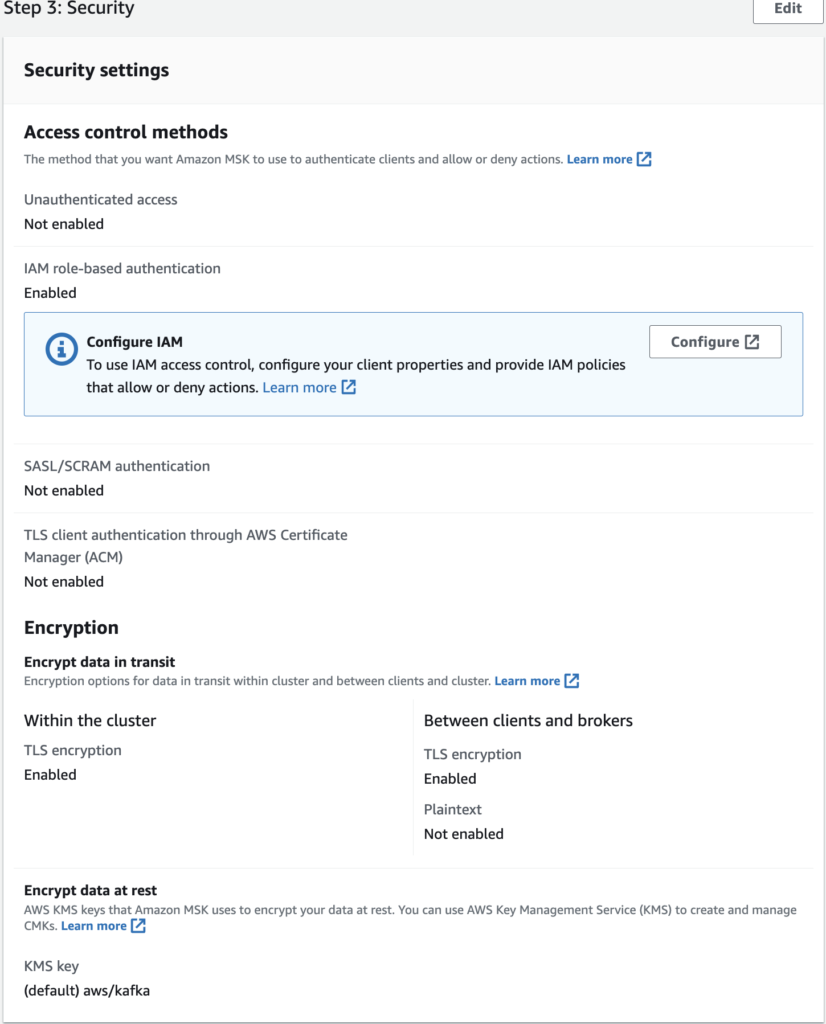Select the (default) aws/kafka KMS key value
This screenshot has height=1024, width=826.
tap(87, 991)
